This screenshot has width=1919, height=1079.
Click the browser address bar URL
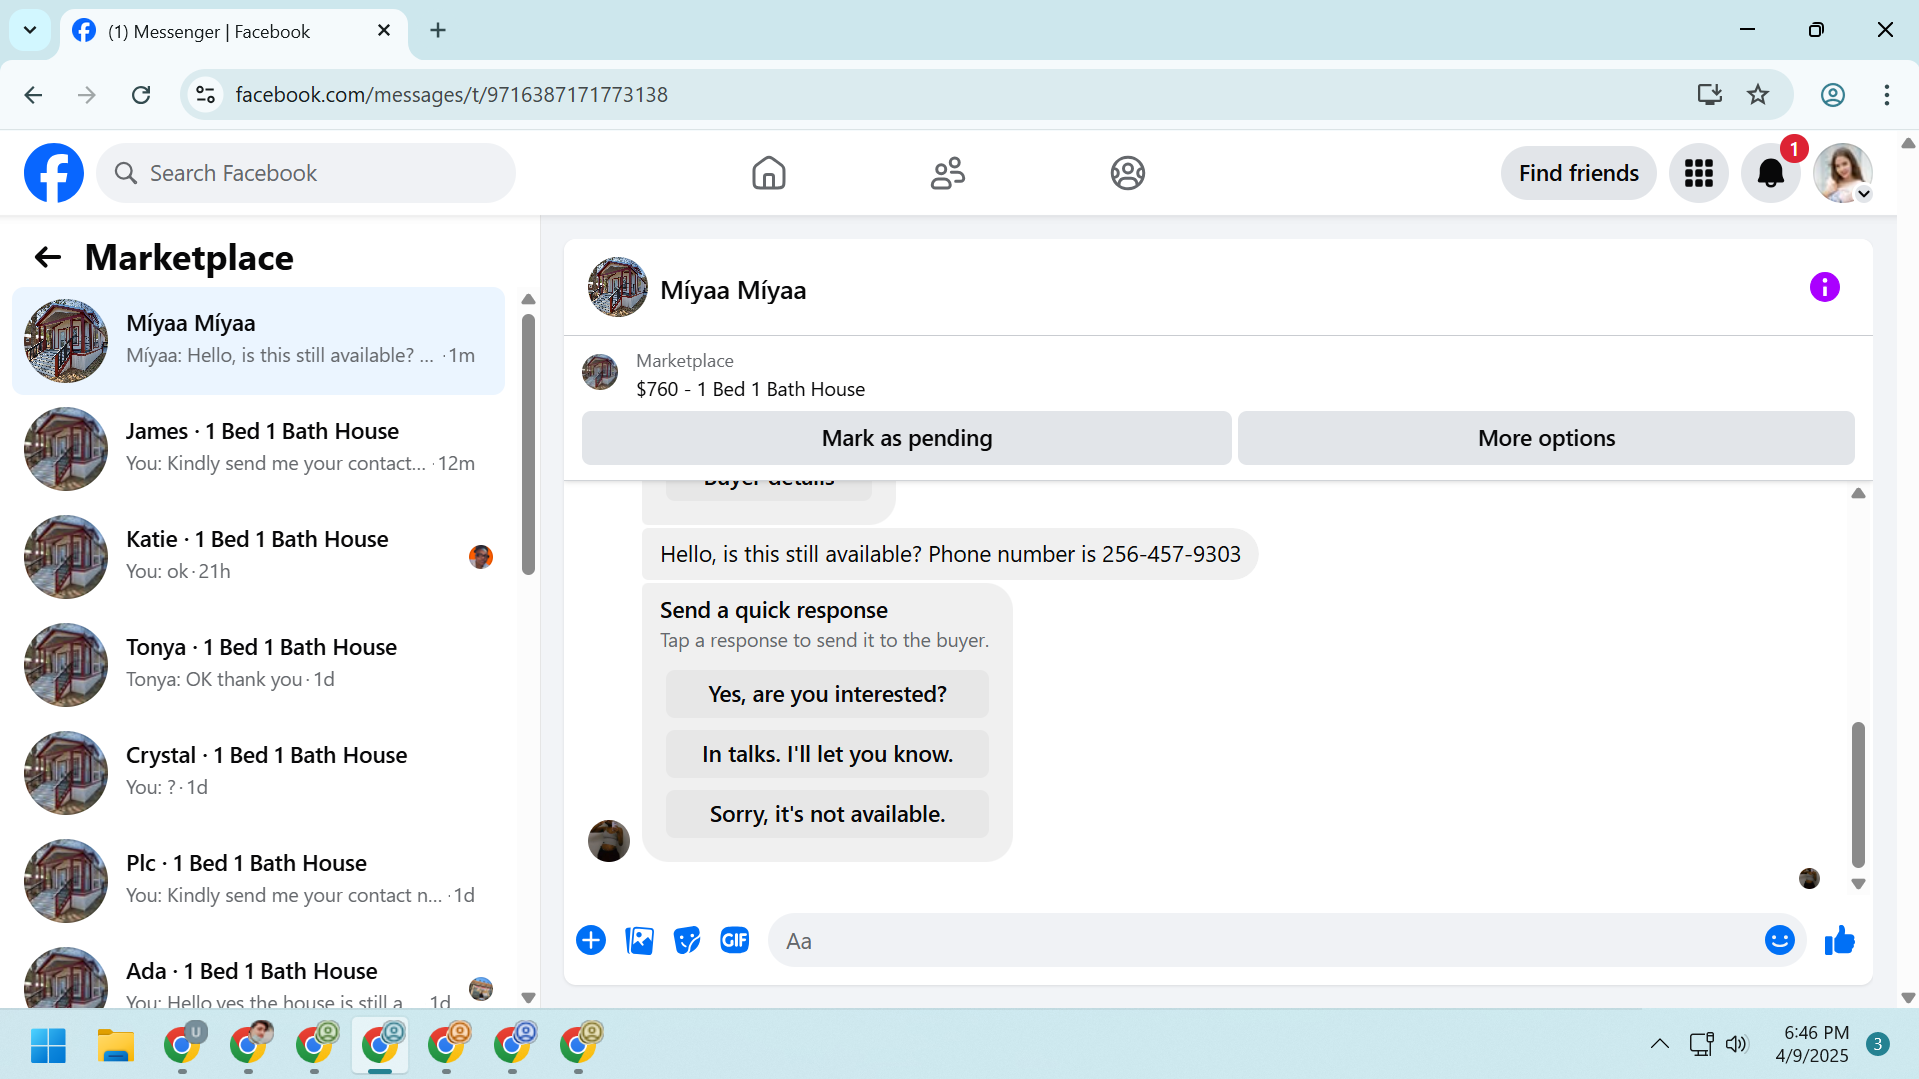(451, 95)
